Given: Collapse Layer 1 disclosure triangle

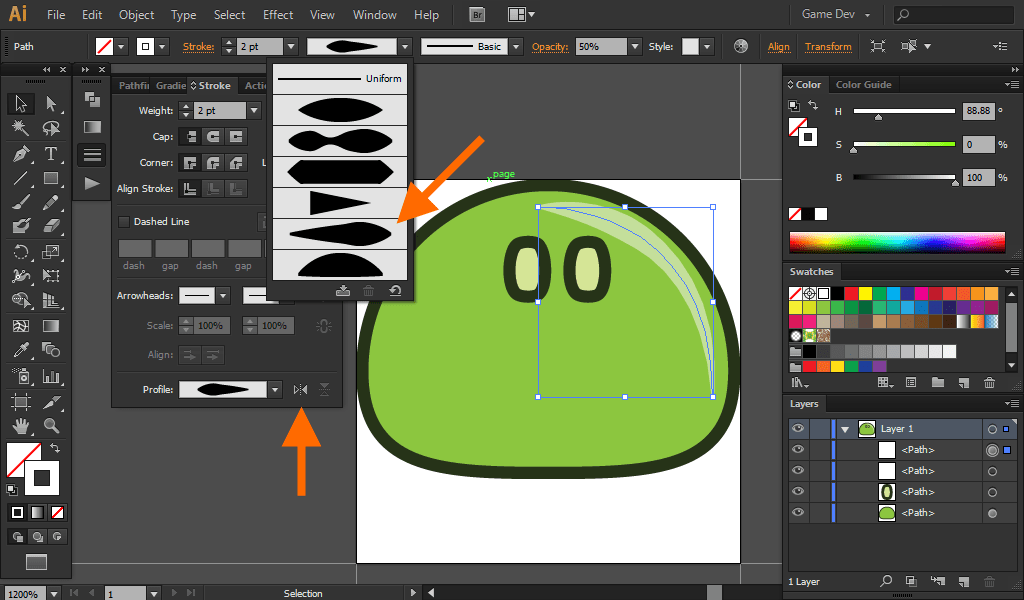Looking at the screenshot, I should coord(845,429).
